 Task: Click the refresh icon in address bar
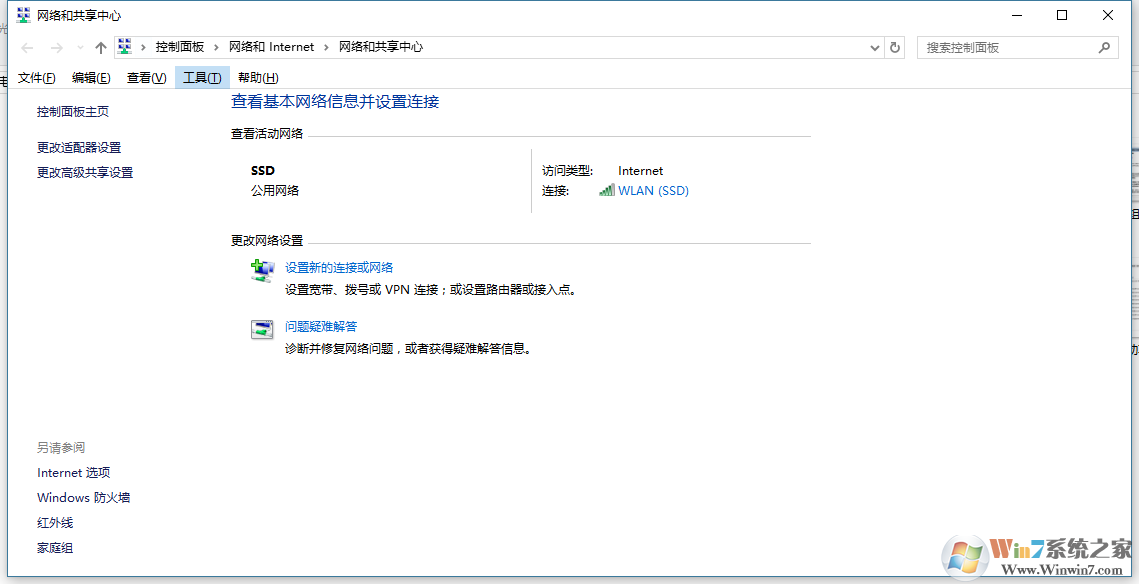pos(893,47)
